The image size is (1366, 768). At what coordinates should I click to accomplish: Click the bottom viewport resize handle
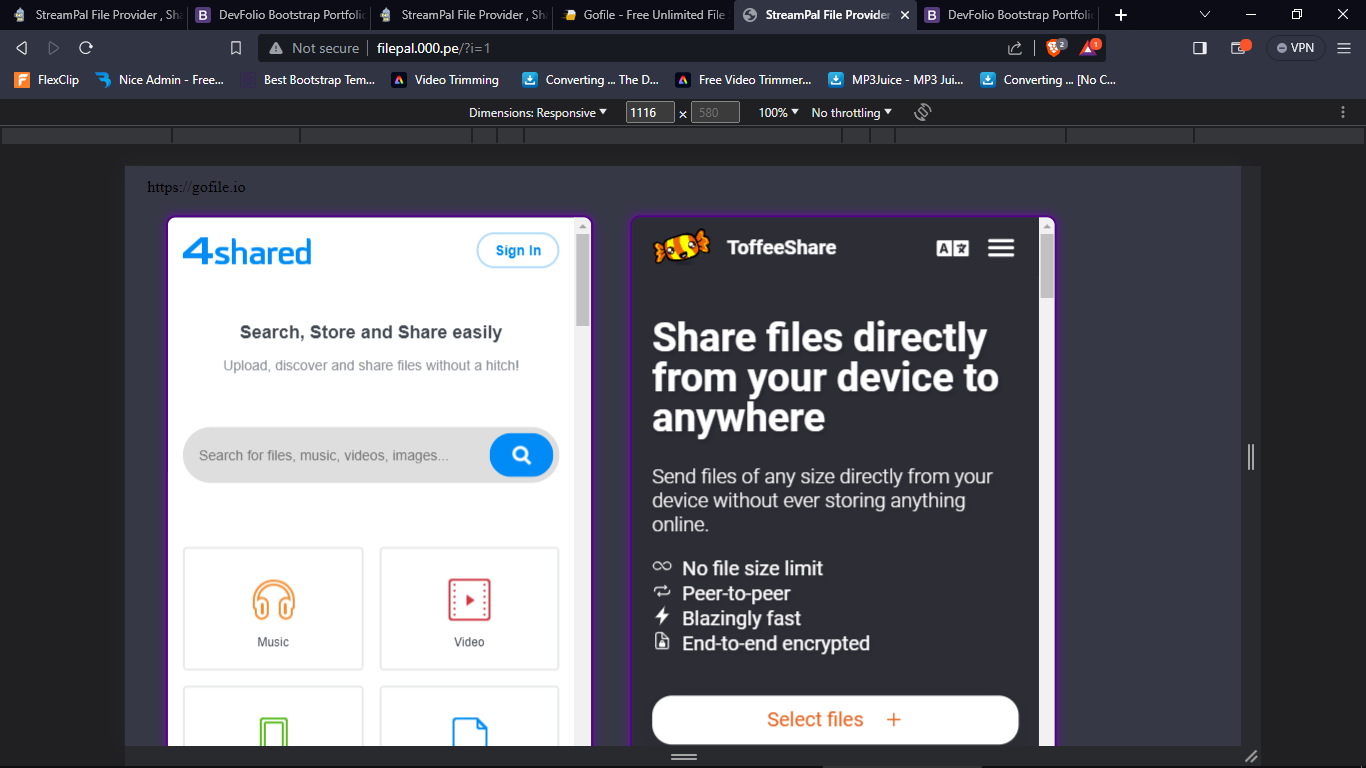(x=684, y=757)
